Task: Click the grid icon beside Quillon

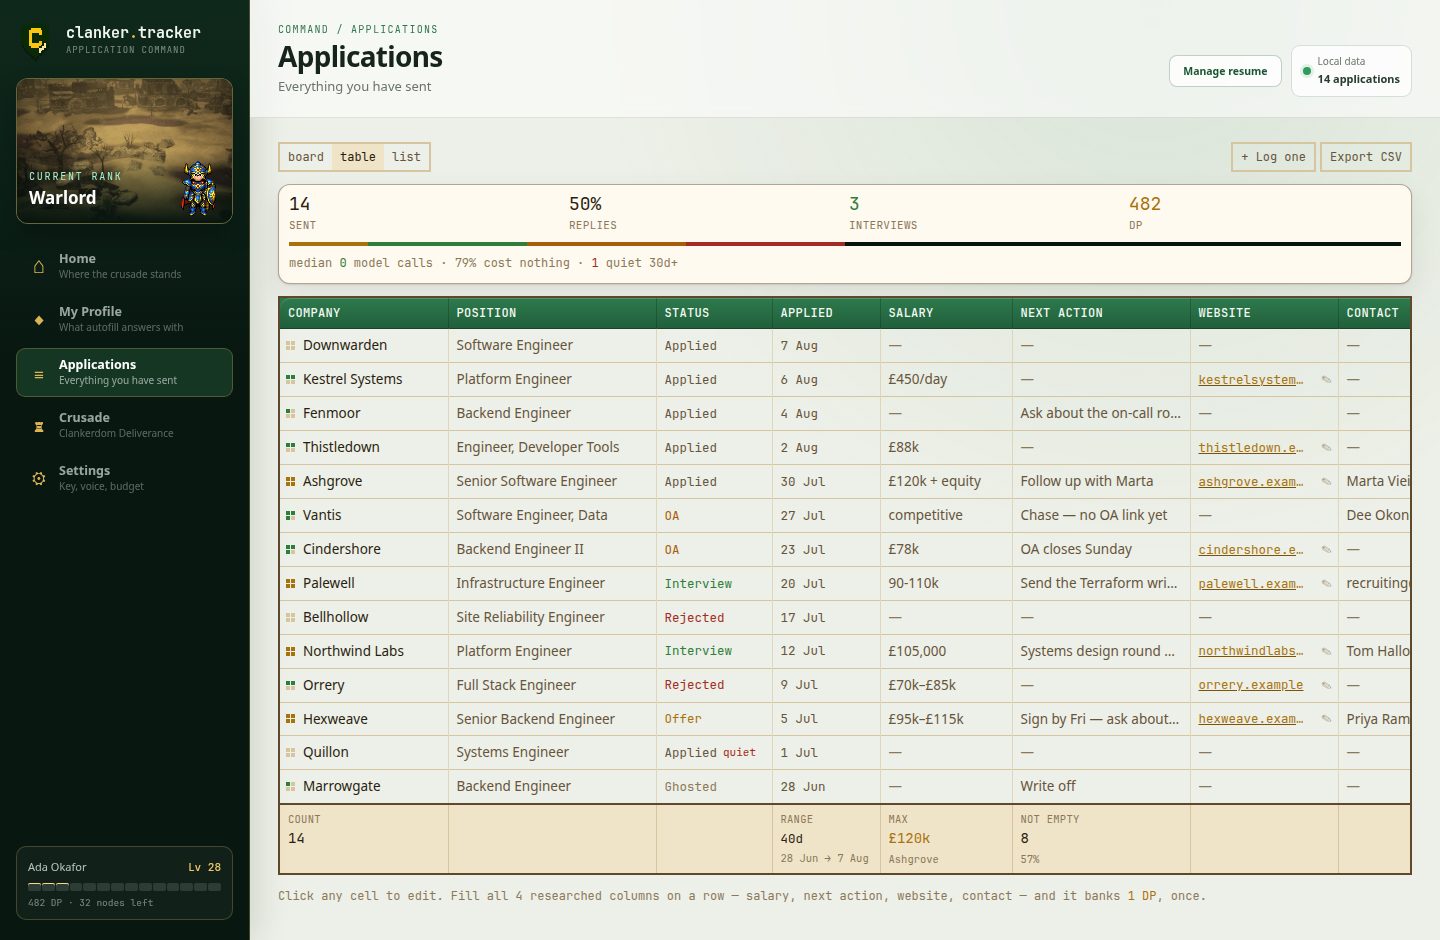Action: [x=291, y=753]
